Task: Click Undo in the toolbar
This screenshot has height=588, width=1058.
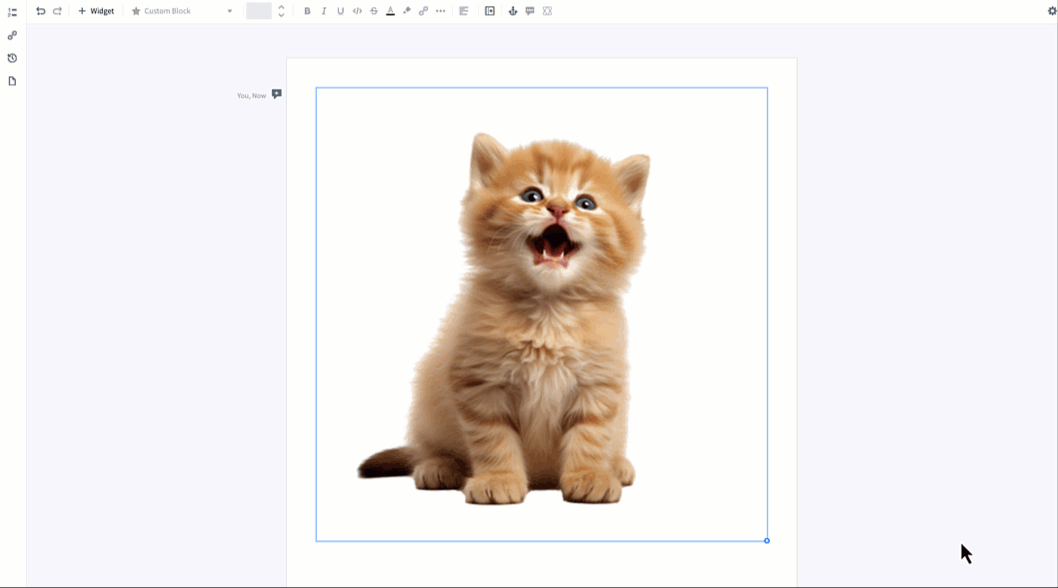Action: tap(40, 11)
